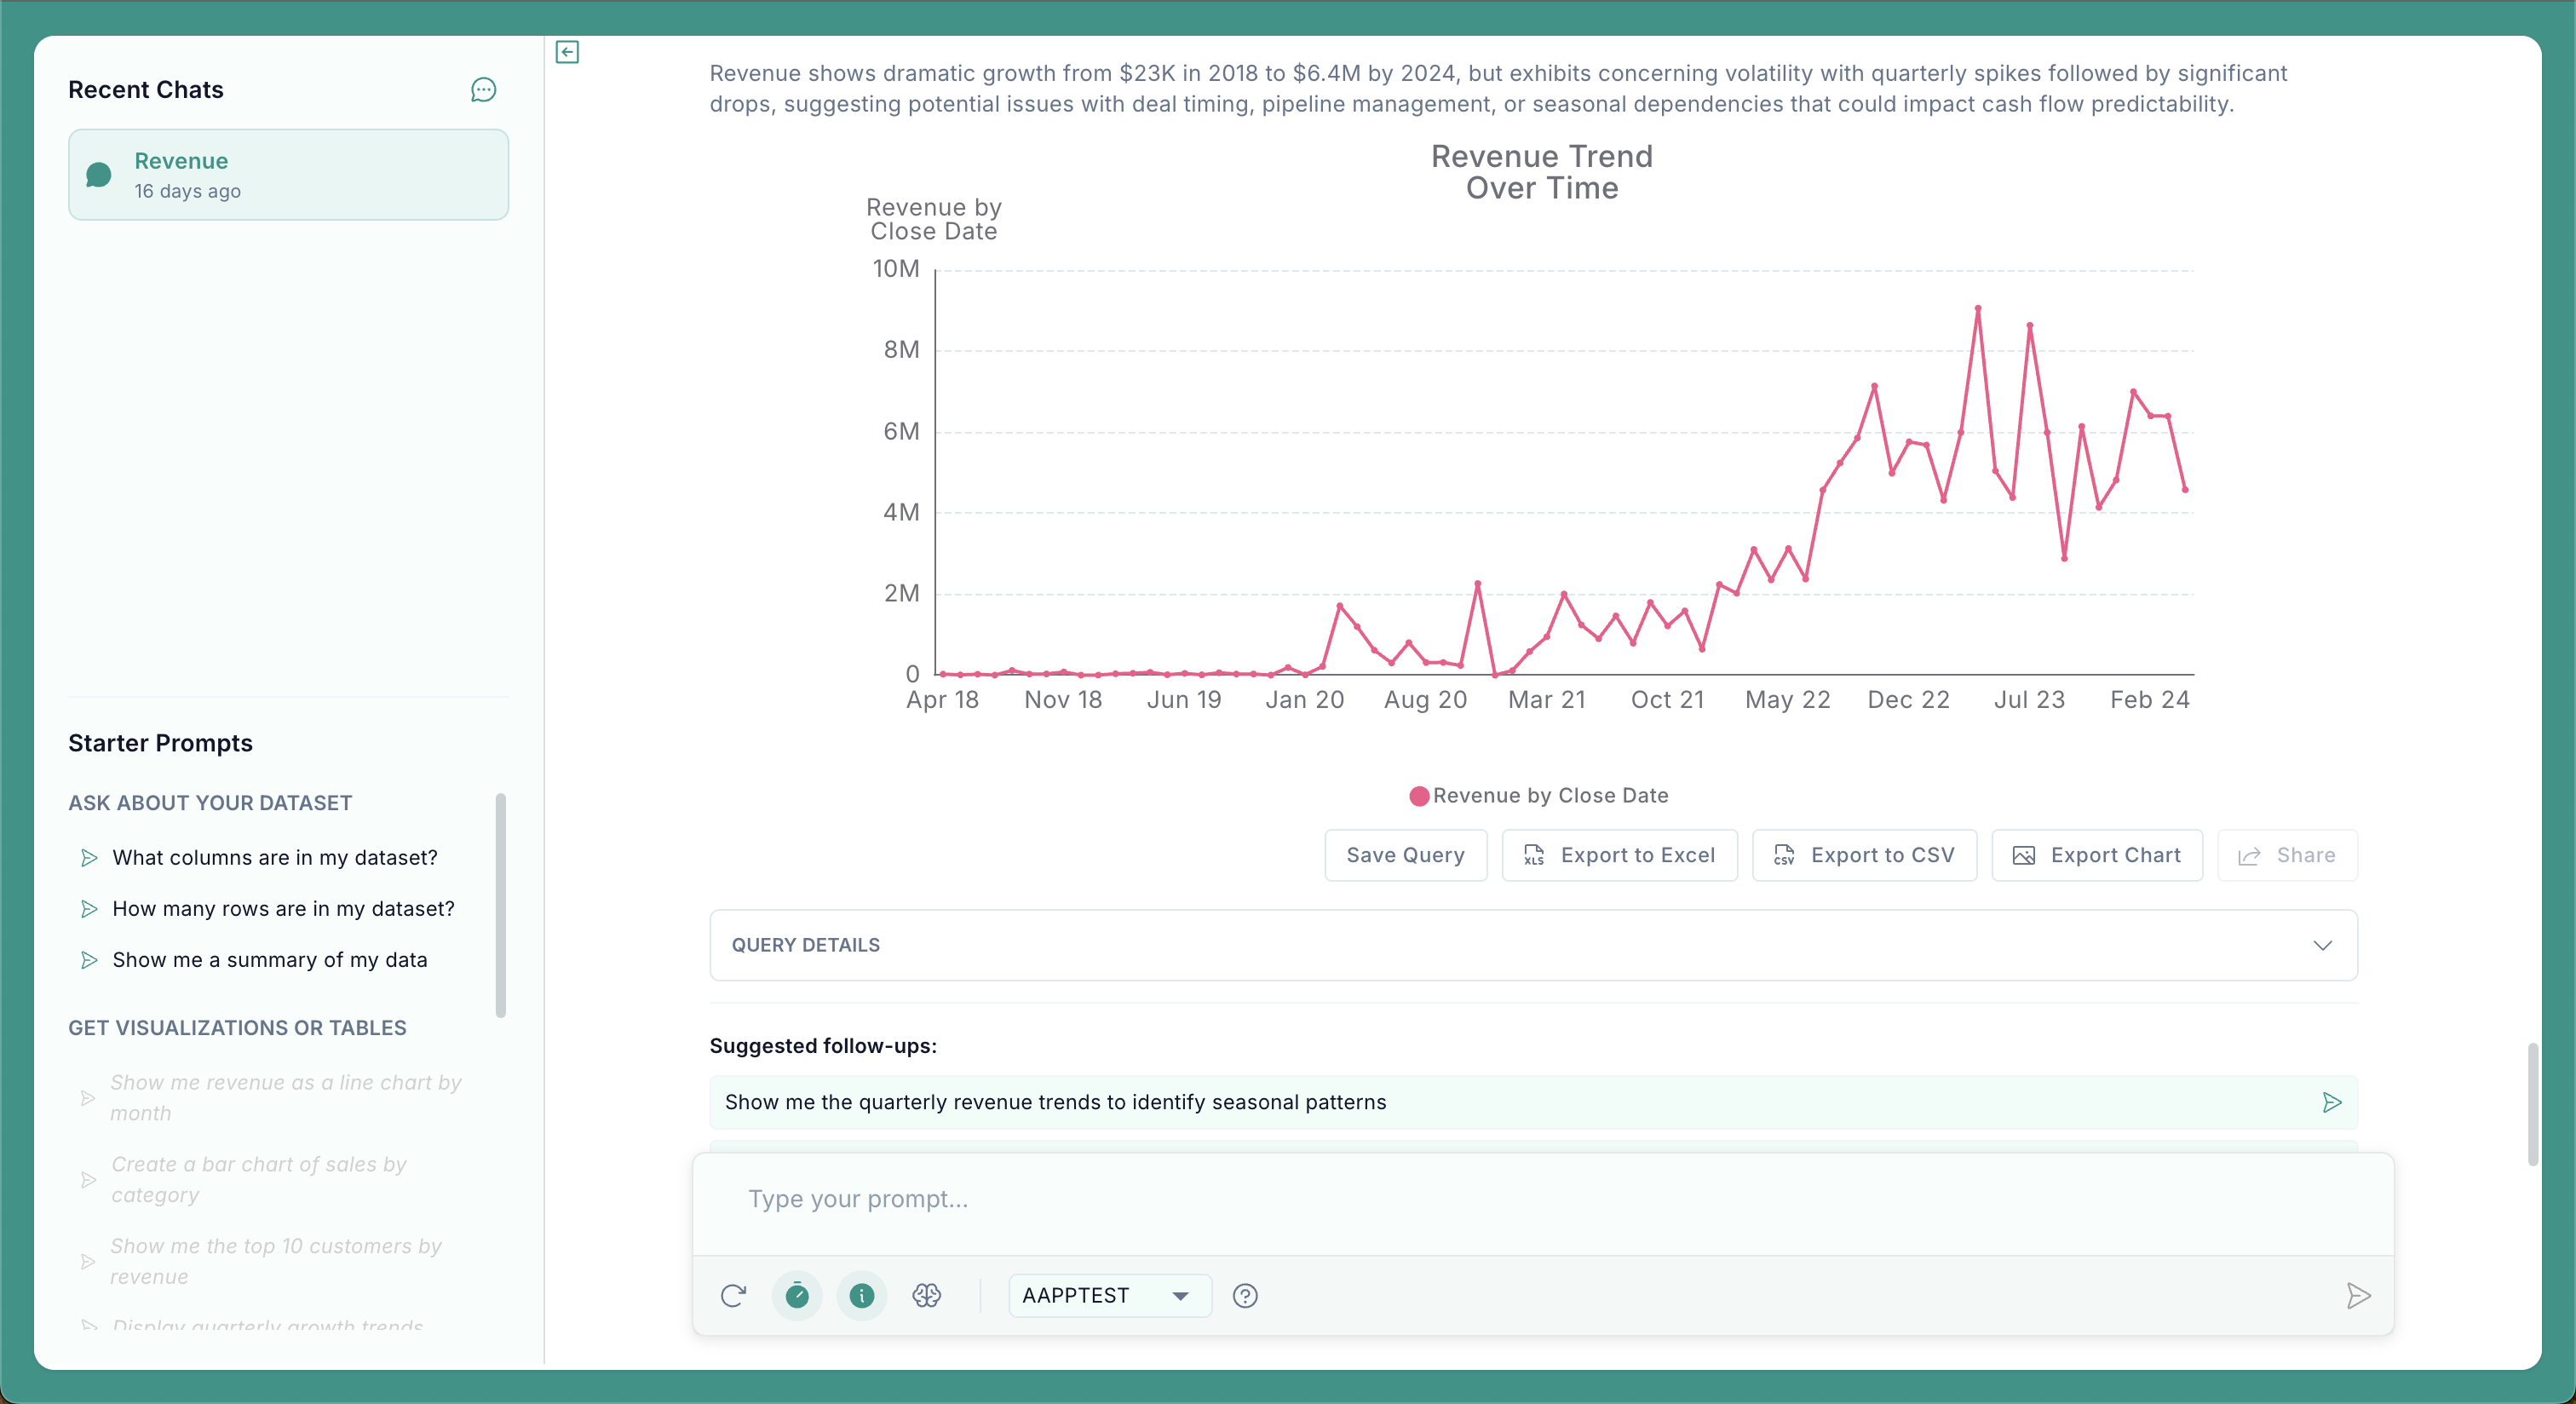Toggle the brain icon mode
The image size is (2576, 1404).
[926, 1295]
